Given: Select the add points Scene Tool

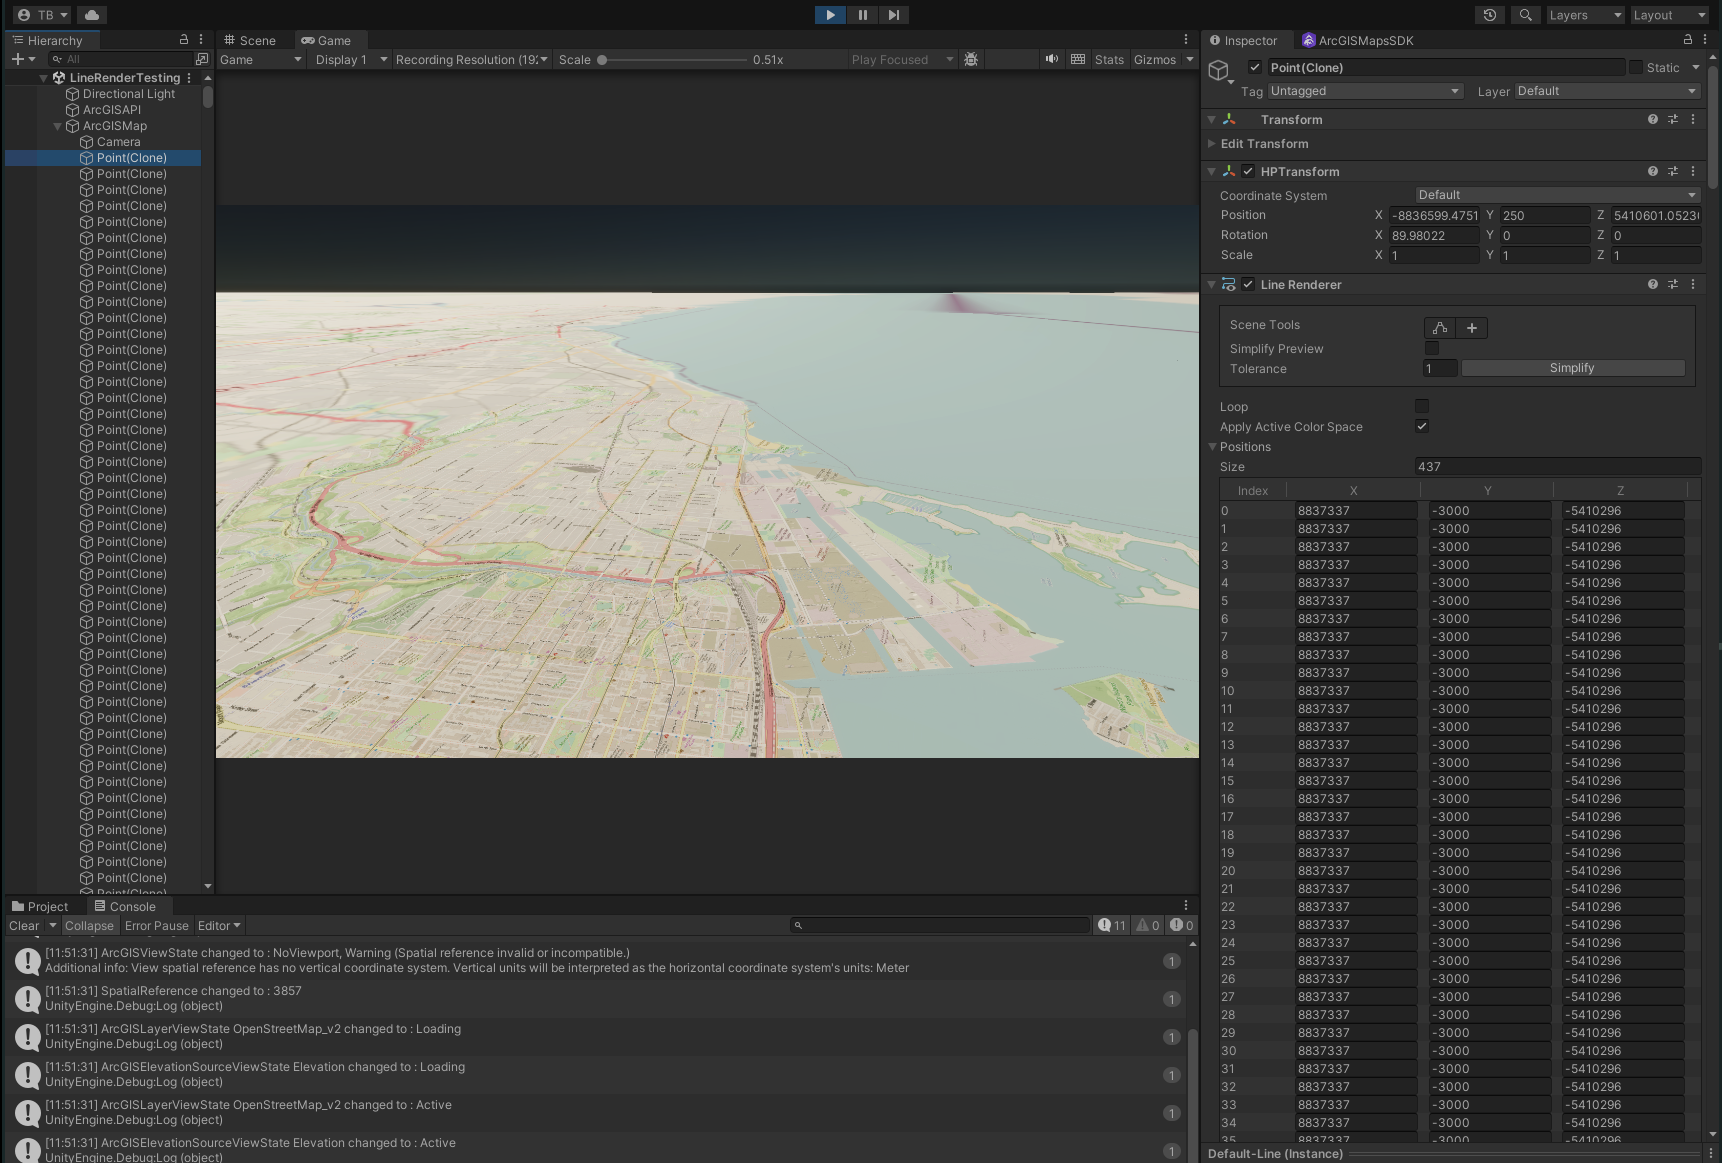Looking at the screenshot, I should coord(1471,328).
